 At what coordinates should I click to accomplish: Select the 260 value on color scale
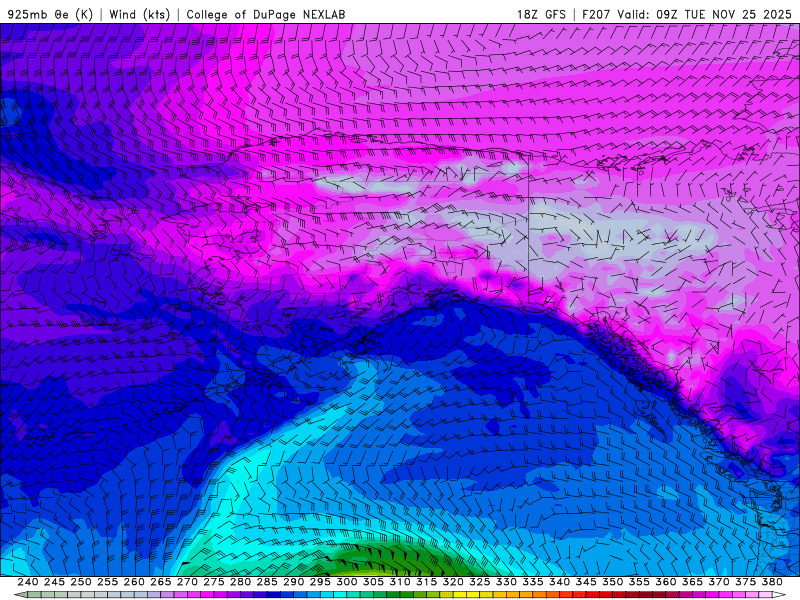point(134,582)
